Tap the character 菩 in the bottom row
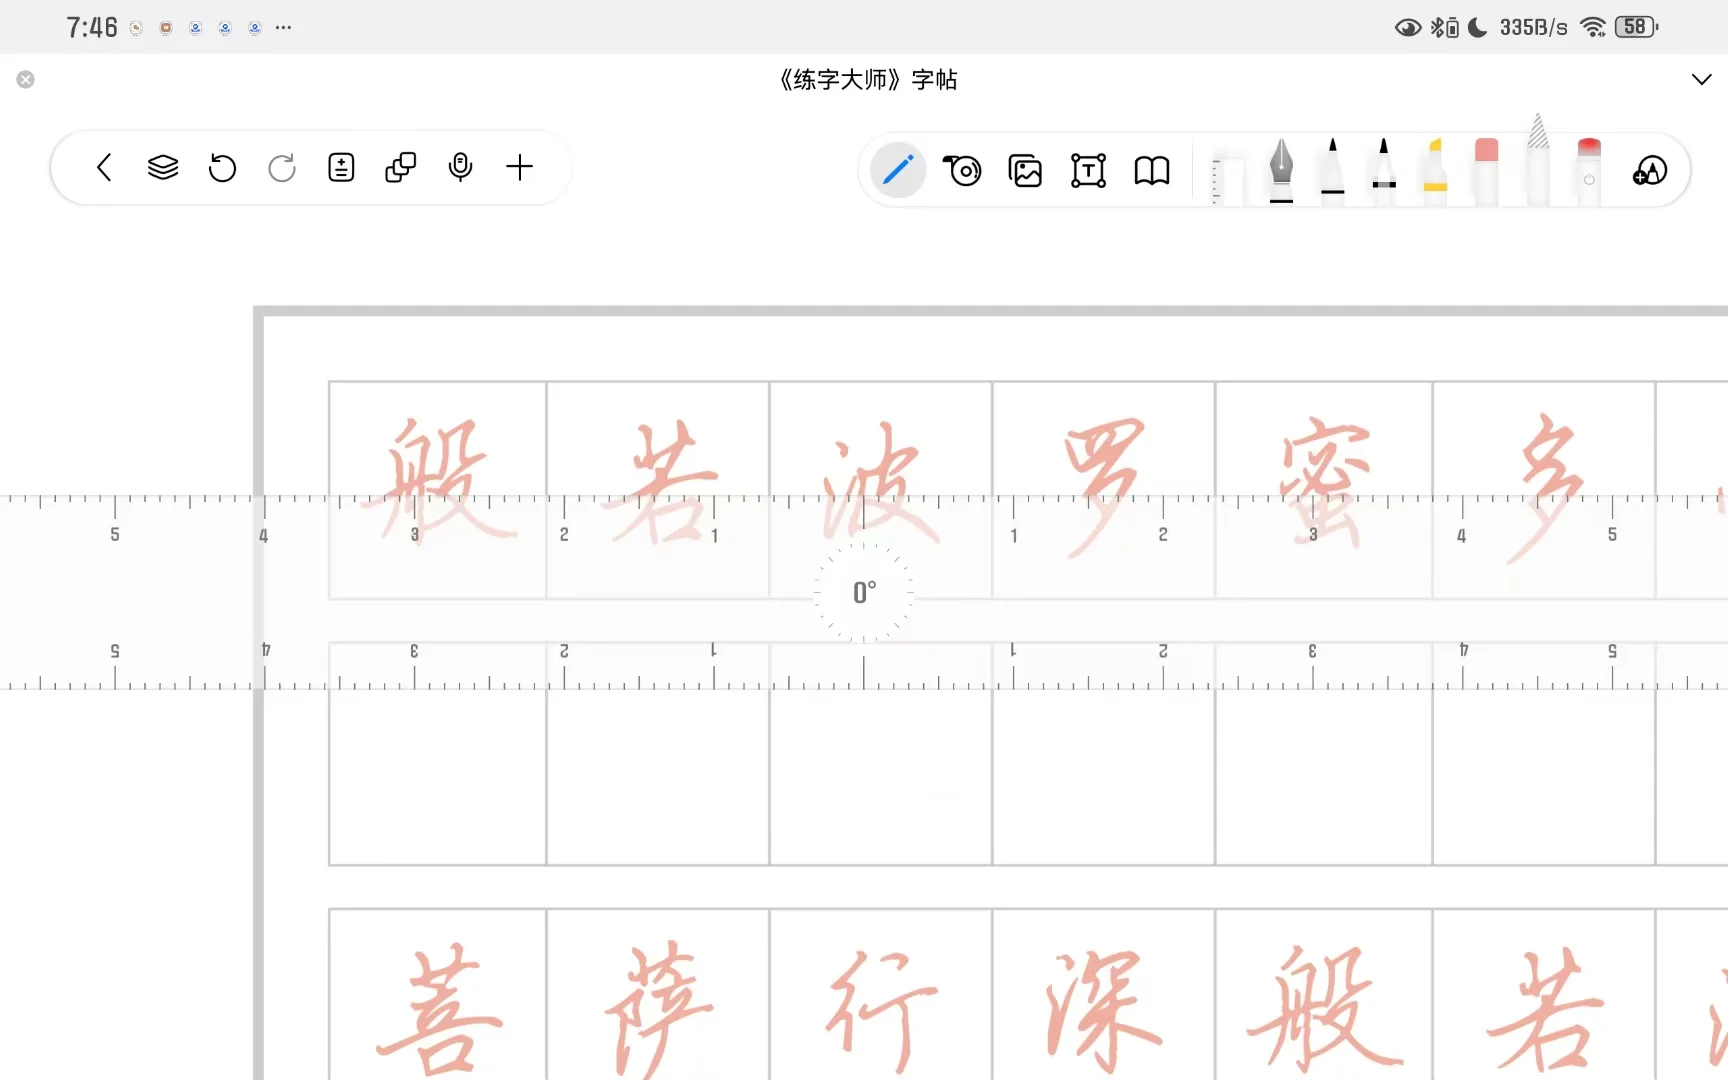Viewport: 1728px width, 1080px height. [x=438, y=1010]
